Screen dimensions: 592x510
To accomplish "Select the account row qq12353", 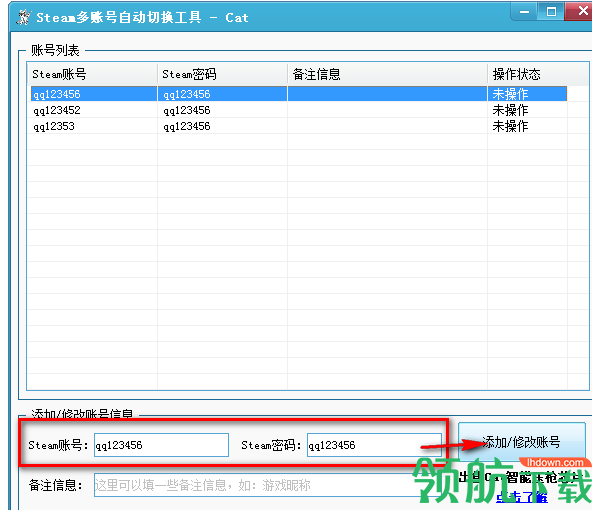I will coord(299,126).
